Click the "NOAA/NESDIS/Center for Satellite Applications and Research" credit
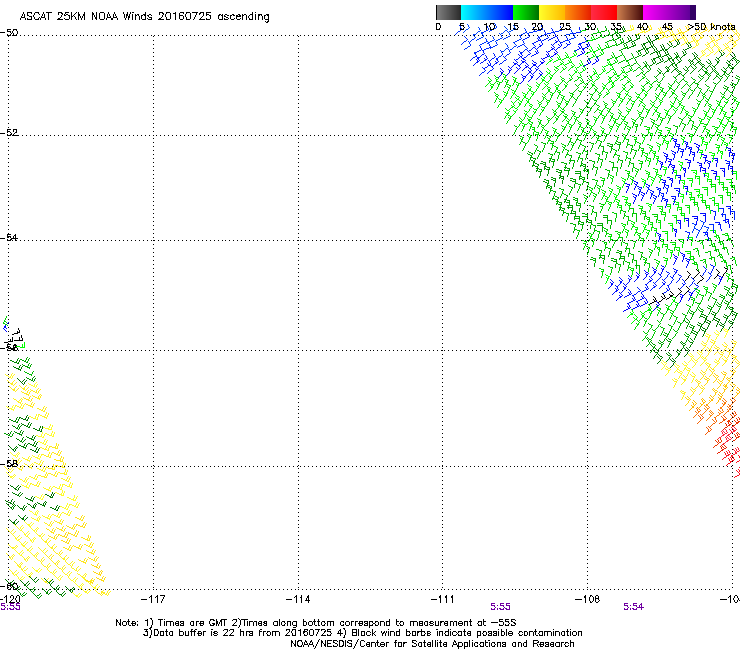 tap(432, 644)
